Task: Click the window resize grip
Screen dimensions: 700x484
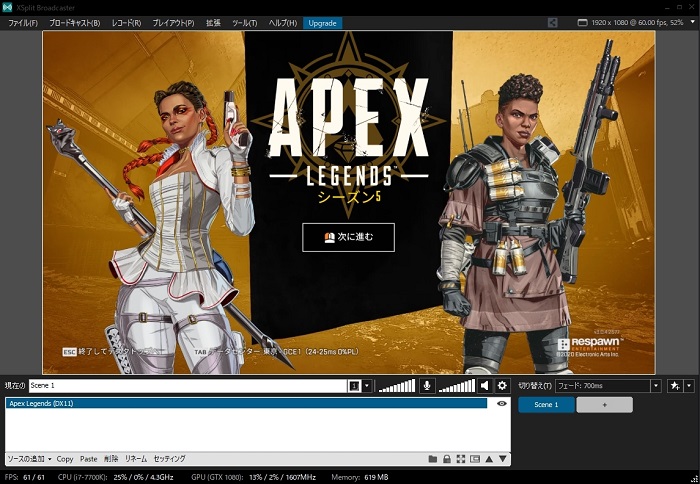Action: pyautogui.click(x=696, y=480)
